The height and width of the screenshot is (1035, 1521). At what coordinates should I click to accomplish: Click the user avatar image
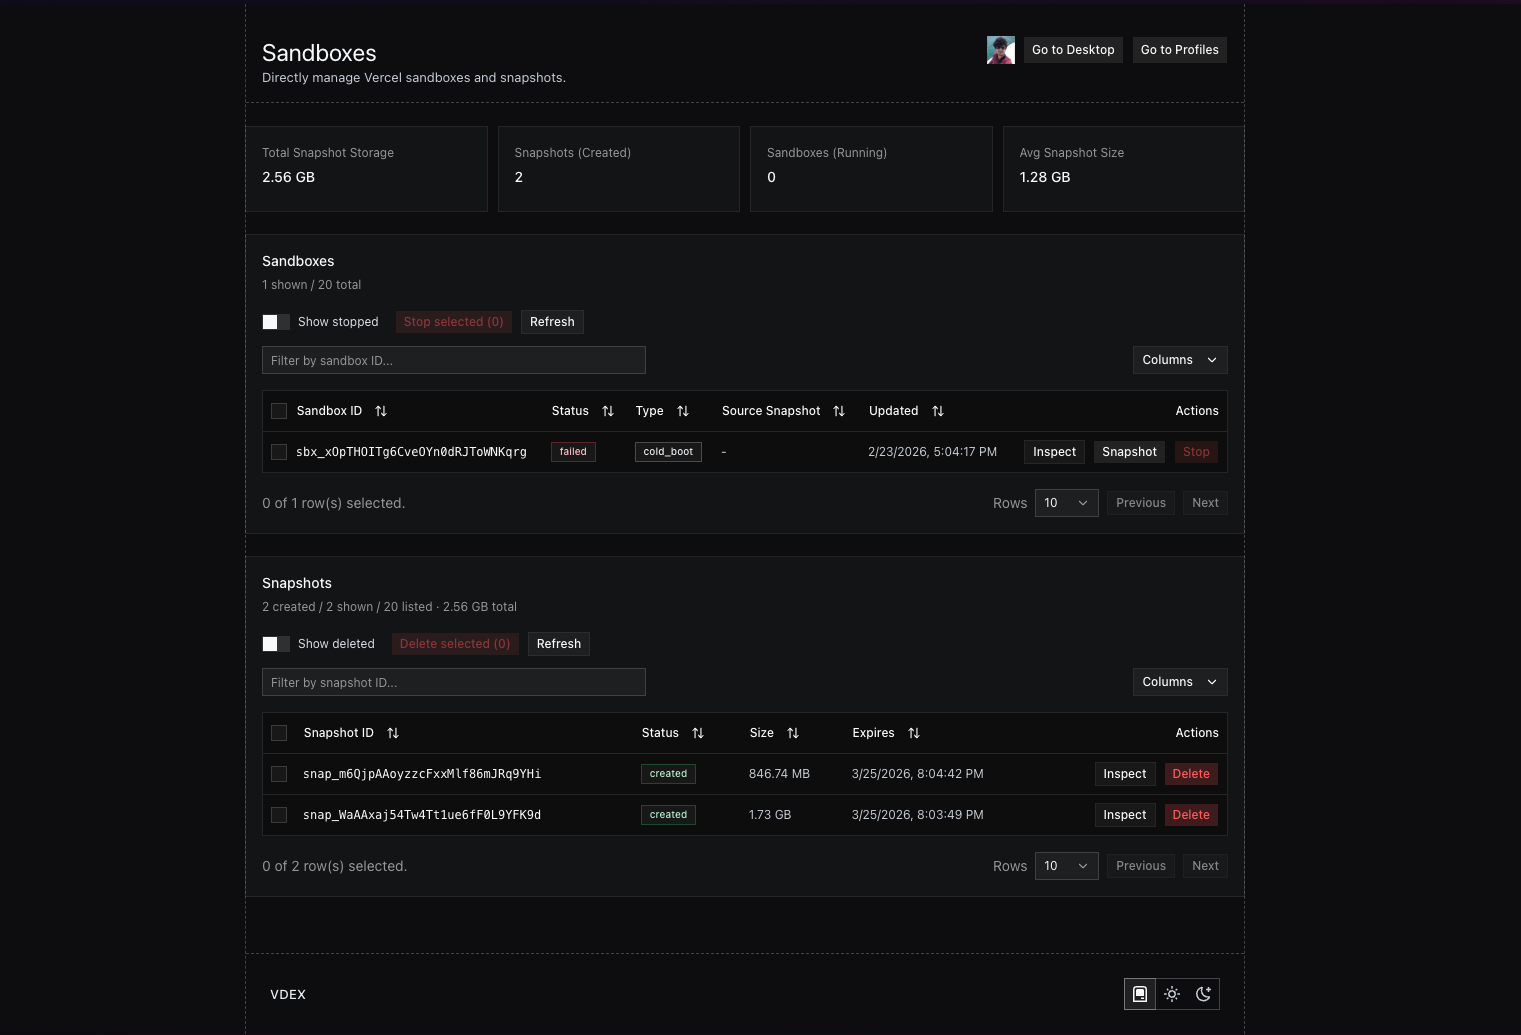pyautogui.click(x=1000, y=50)
